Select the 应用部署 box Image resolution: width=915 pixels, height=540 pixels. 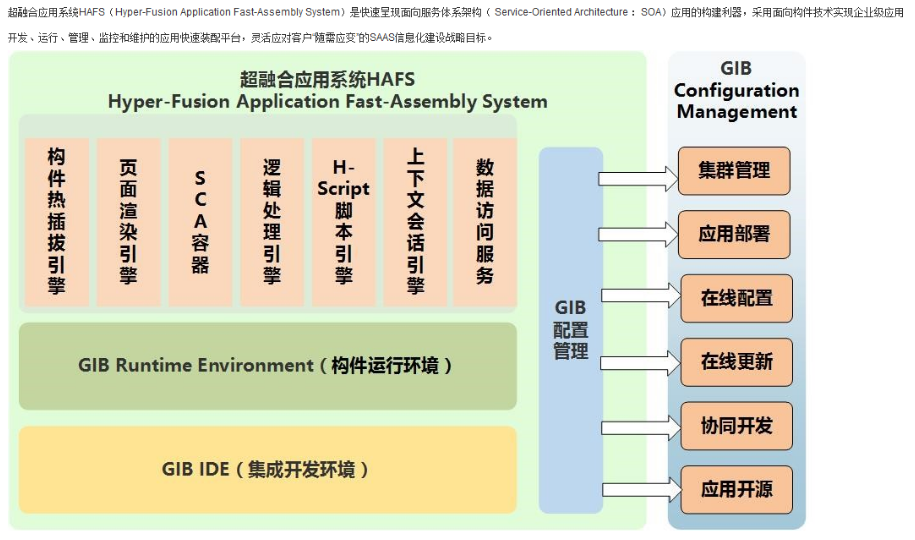(734, 234)
